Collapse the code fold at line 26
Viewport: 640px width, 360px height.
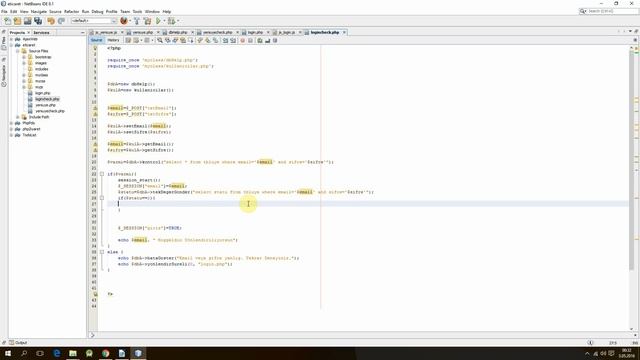coord(102,198)
